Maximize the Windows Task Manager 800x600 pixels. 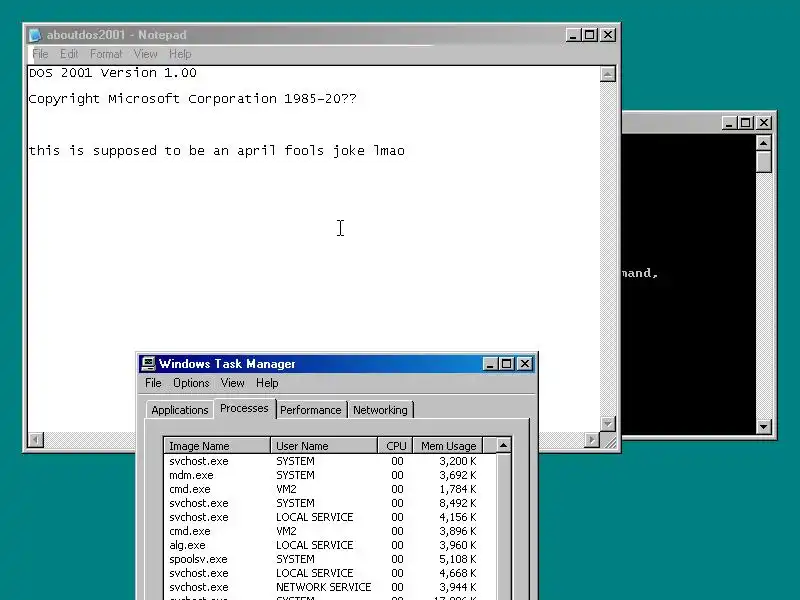click(x=507, y=364)
